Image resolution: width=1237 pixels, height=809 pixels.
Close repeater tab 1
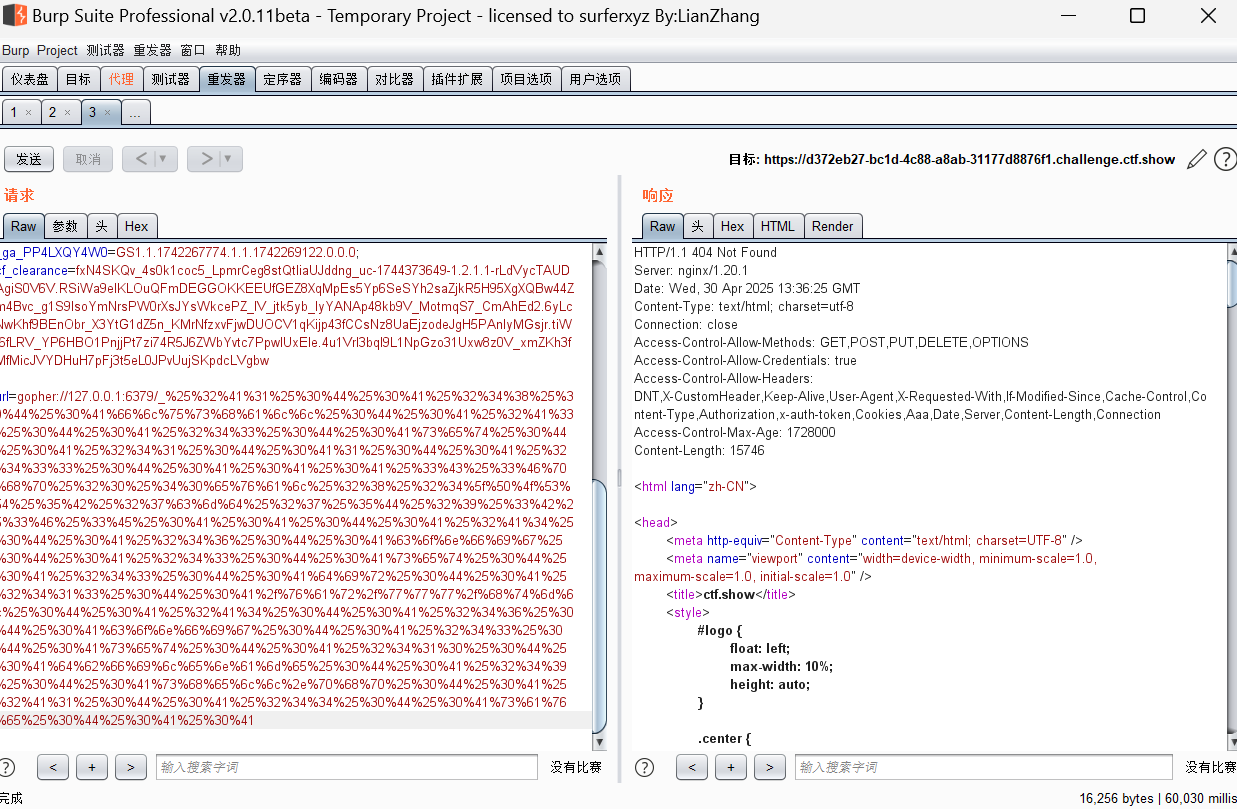pyautogui.click(x=28, y=113)
